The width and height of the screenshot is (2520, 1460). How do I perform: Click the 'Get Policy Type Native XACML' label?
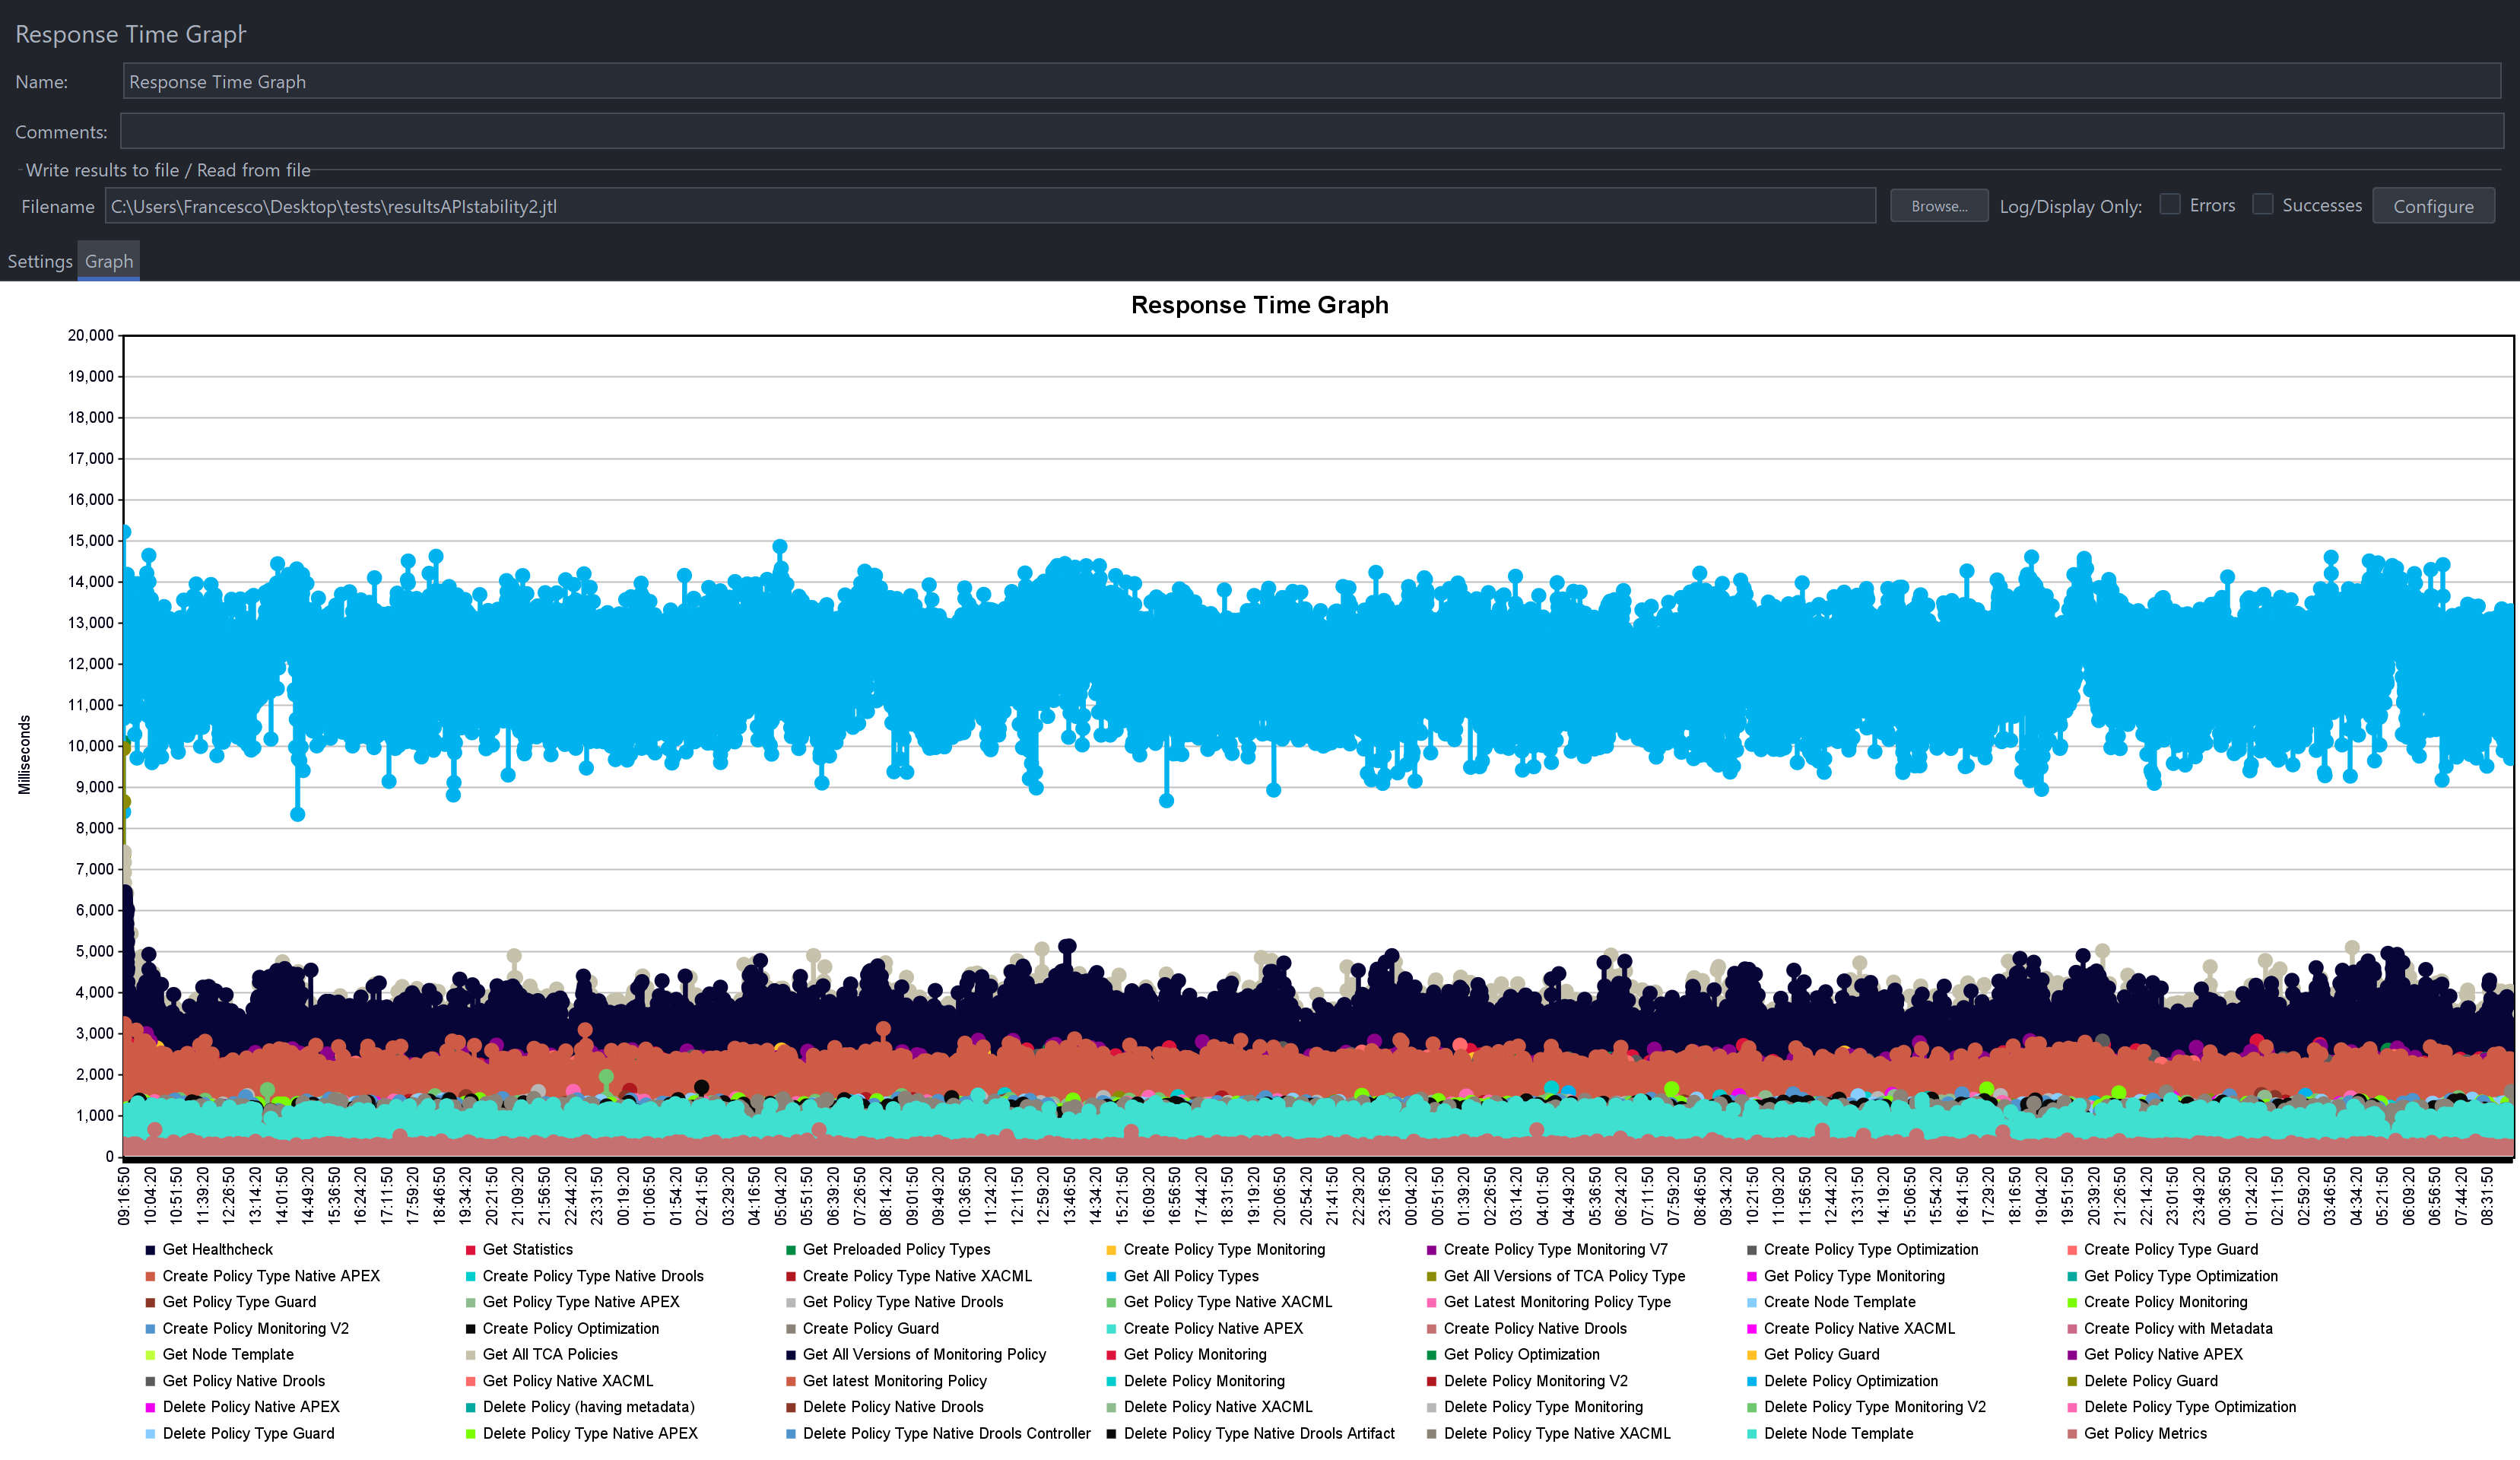click(x=1228, y=1302)
